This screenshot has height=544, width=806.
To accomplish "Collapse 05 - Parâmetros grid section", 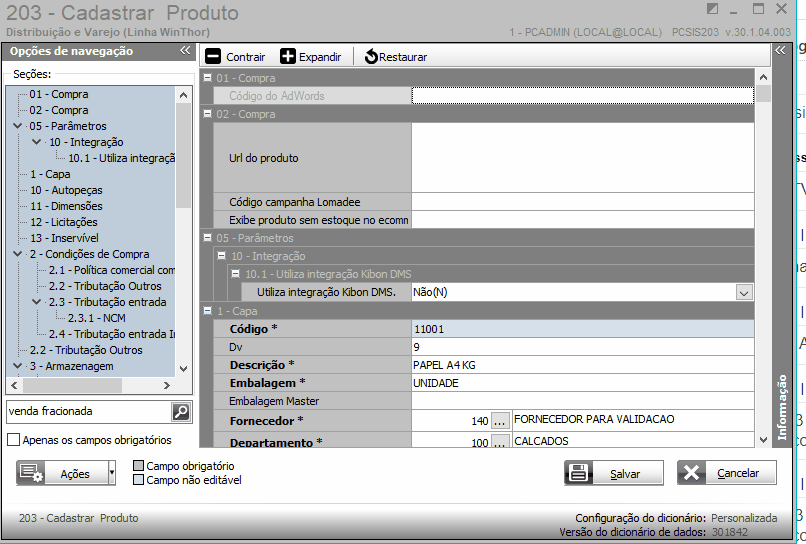I will click(x=208, y=238).
